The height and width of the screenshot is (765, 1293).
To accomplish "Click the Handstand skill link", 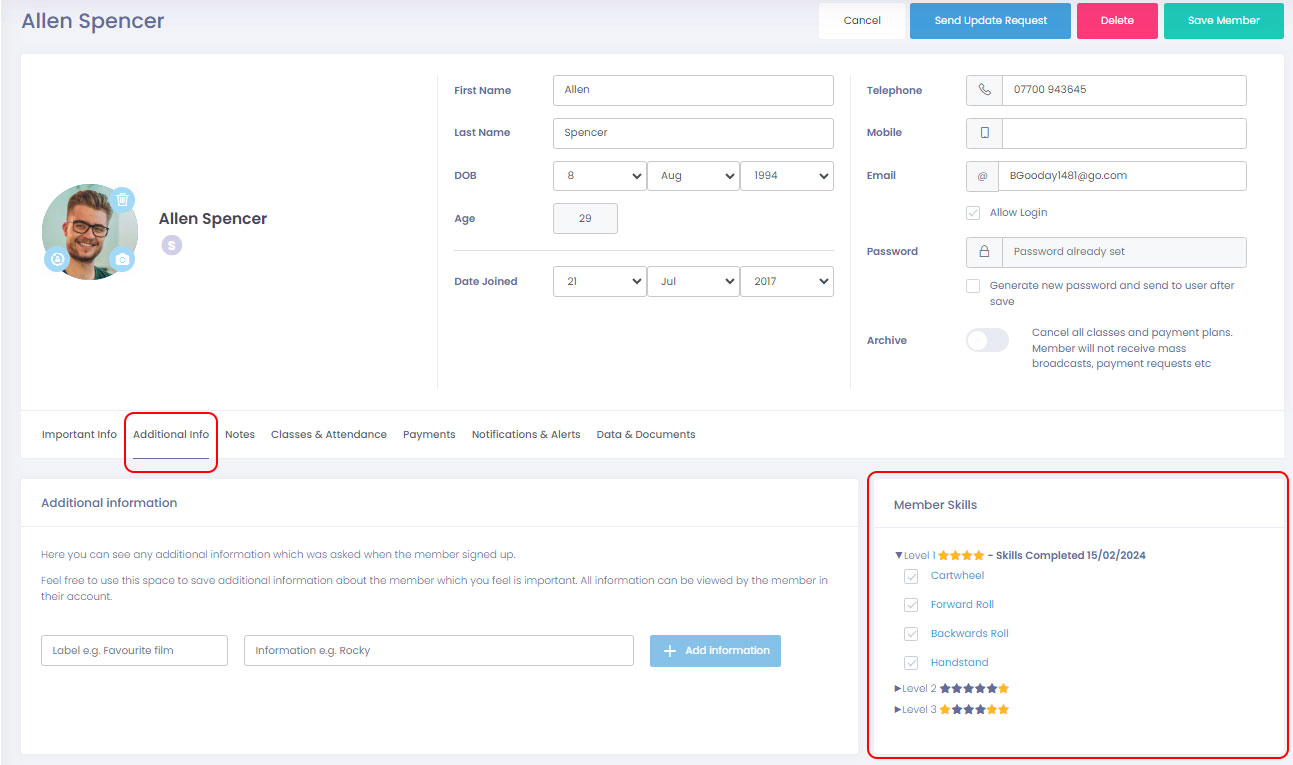I will (x=959, y=663).
